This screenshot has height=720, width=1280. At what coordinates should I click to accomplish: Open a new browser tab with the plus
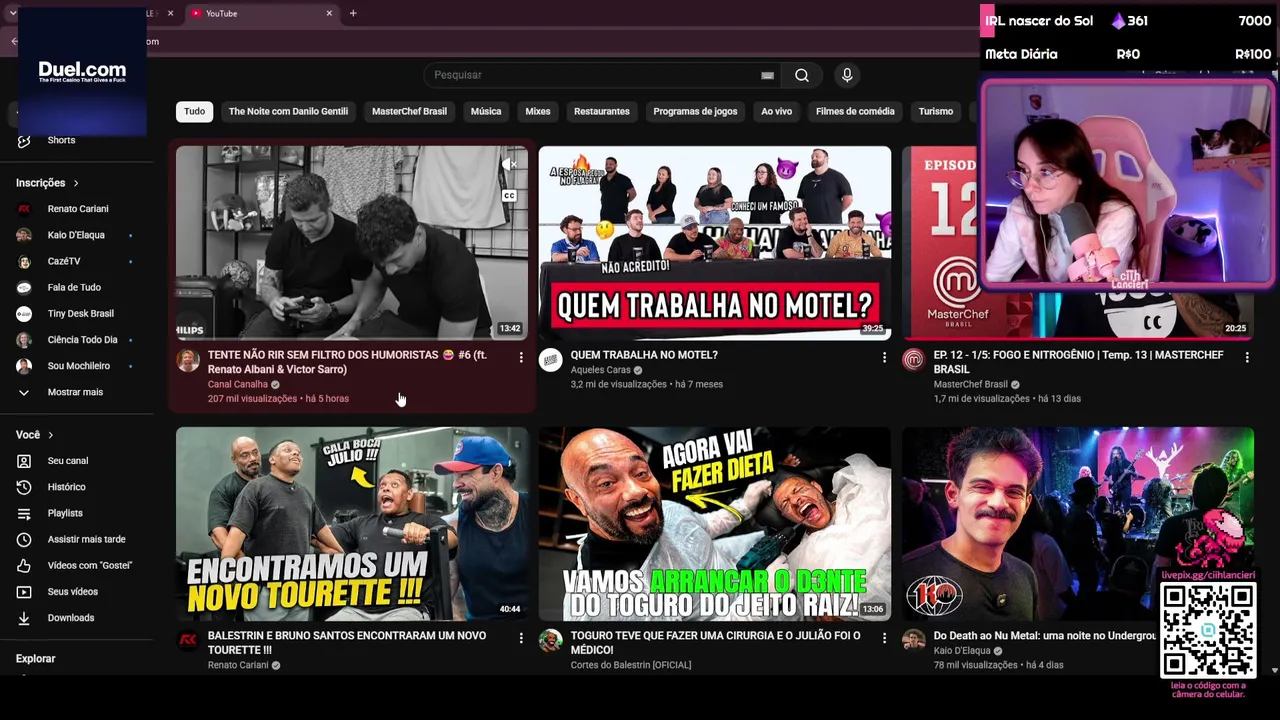click(x=353, y=13)
